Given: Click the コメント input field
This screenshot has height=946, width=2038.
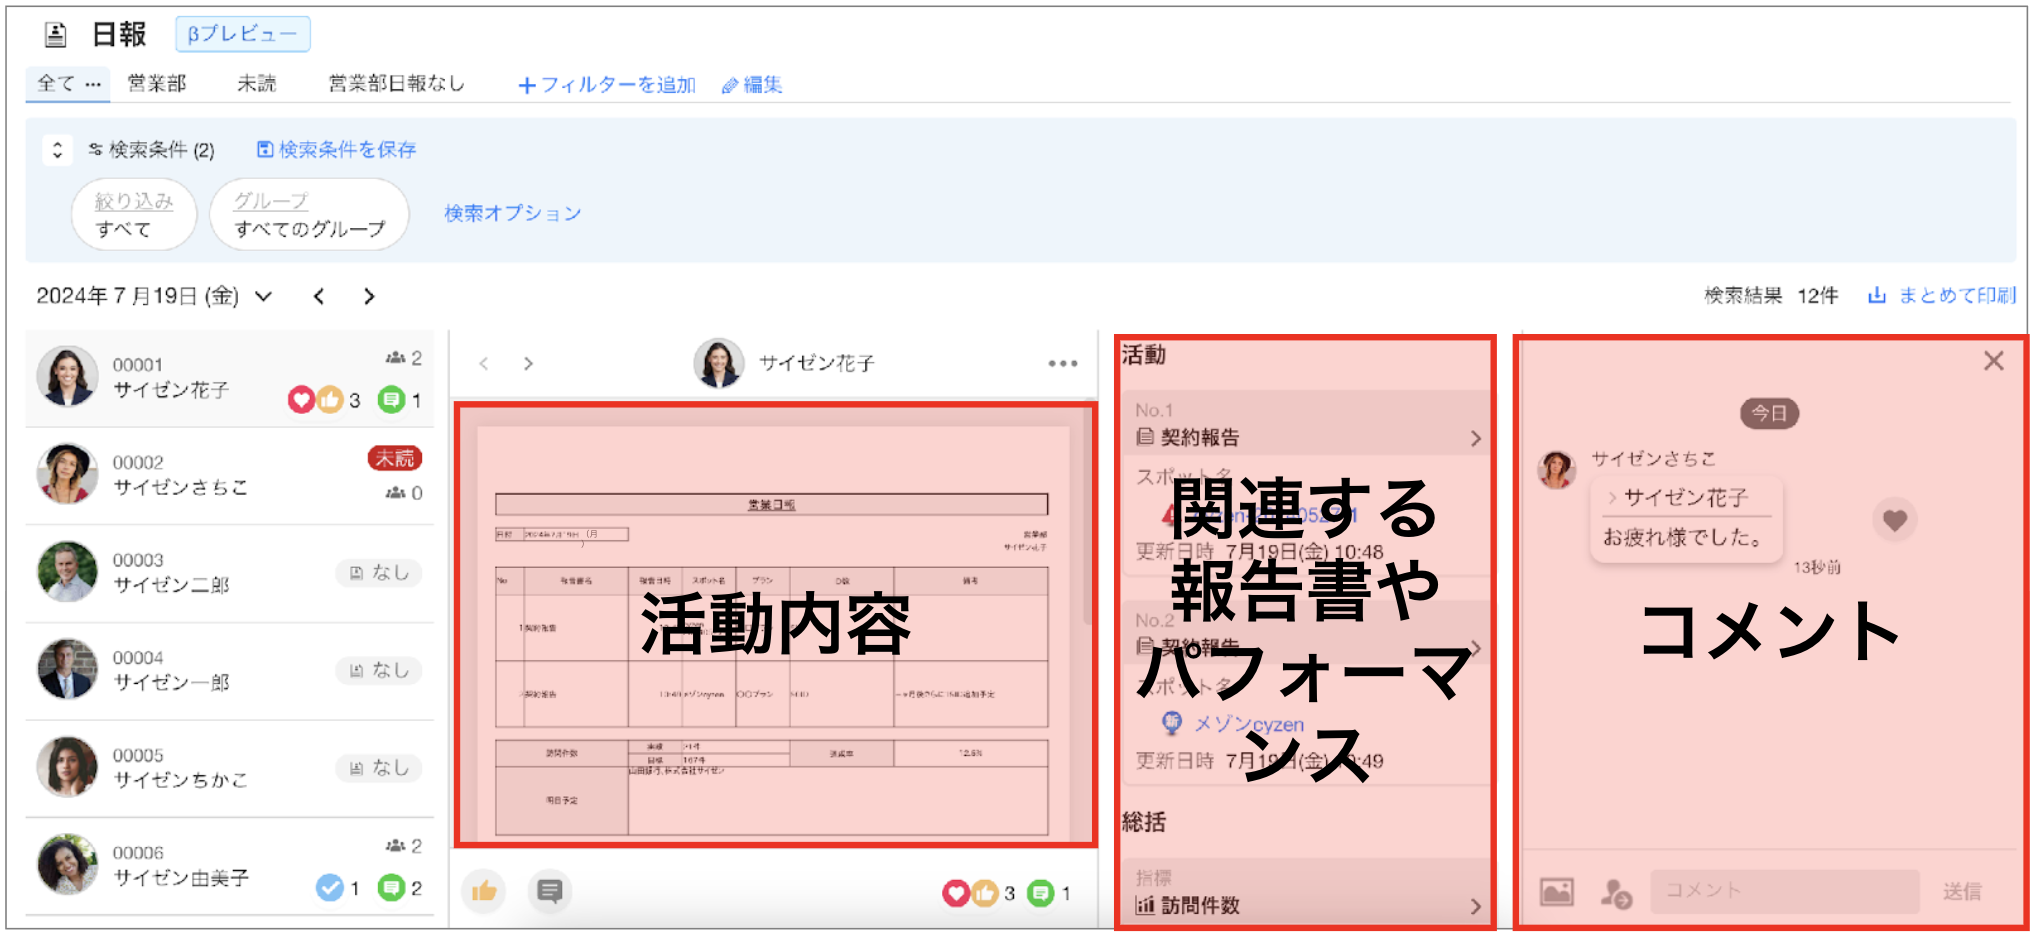Looking at the screenshot, I should pyautogui.click(x=1785, y=890).
